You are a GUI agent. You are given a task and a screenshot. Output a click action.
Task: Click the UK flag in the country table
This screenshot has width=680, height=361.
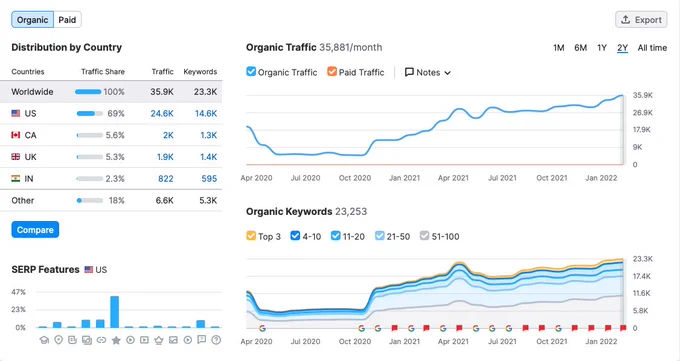16,157
